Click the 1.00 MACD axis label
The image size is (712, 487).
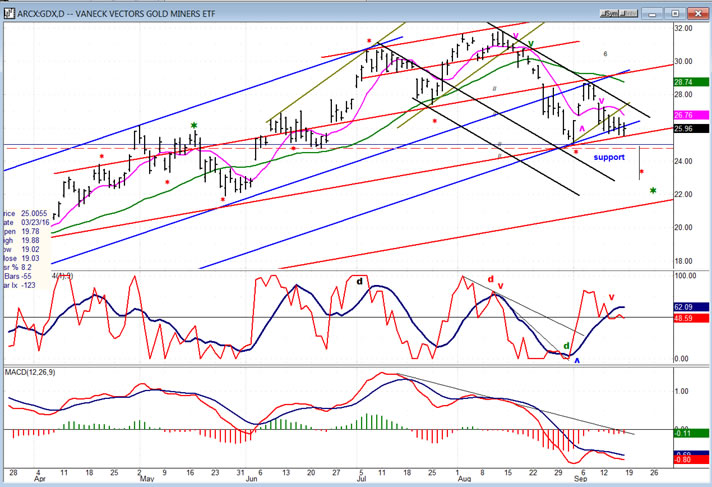[x=682, y=391]
